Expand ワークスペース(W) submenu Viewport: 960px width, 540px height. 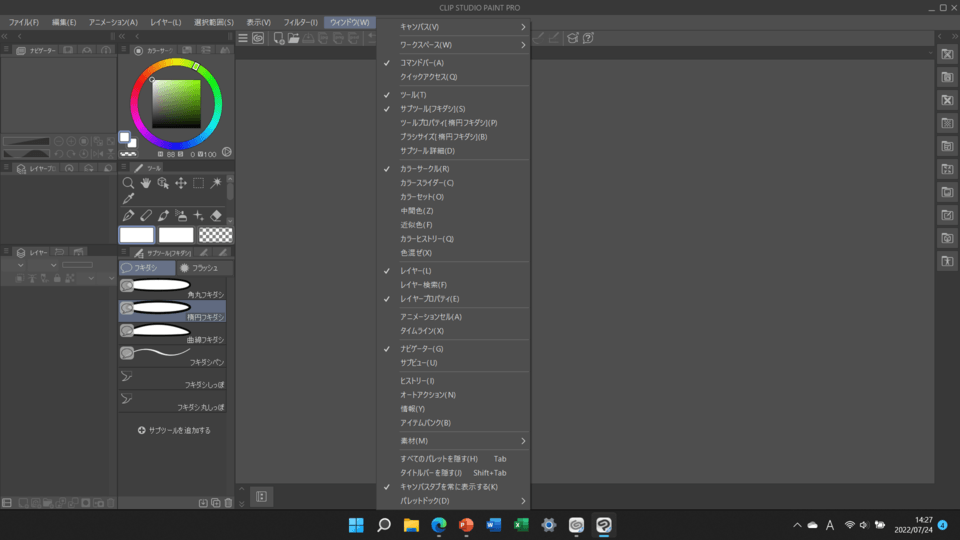[x=454, y=45]
